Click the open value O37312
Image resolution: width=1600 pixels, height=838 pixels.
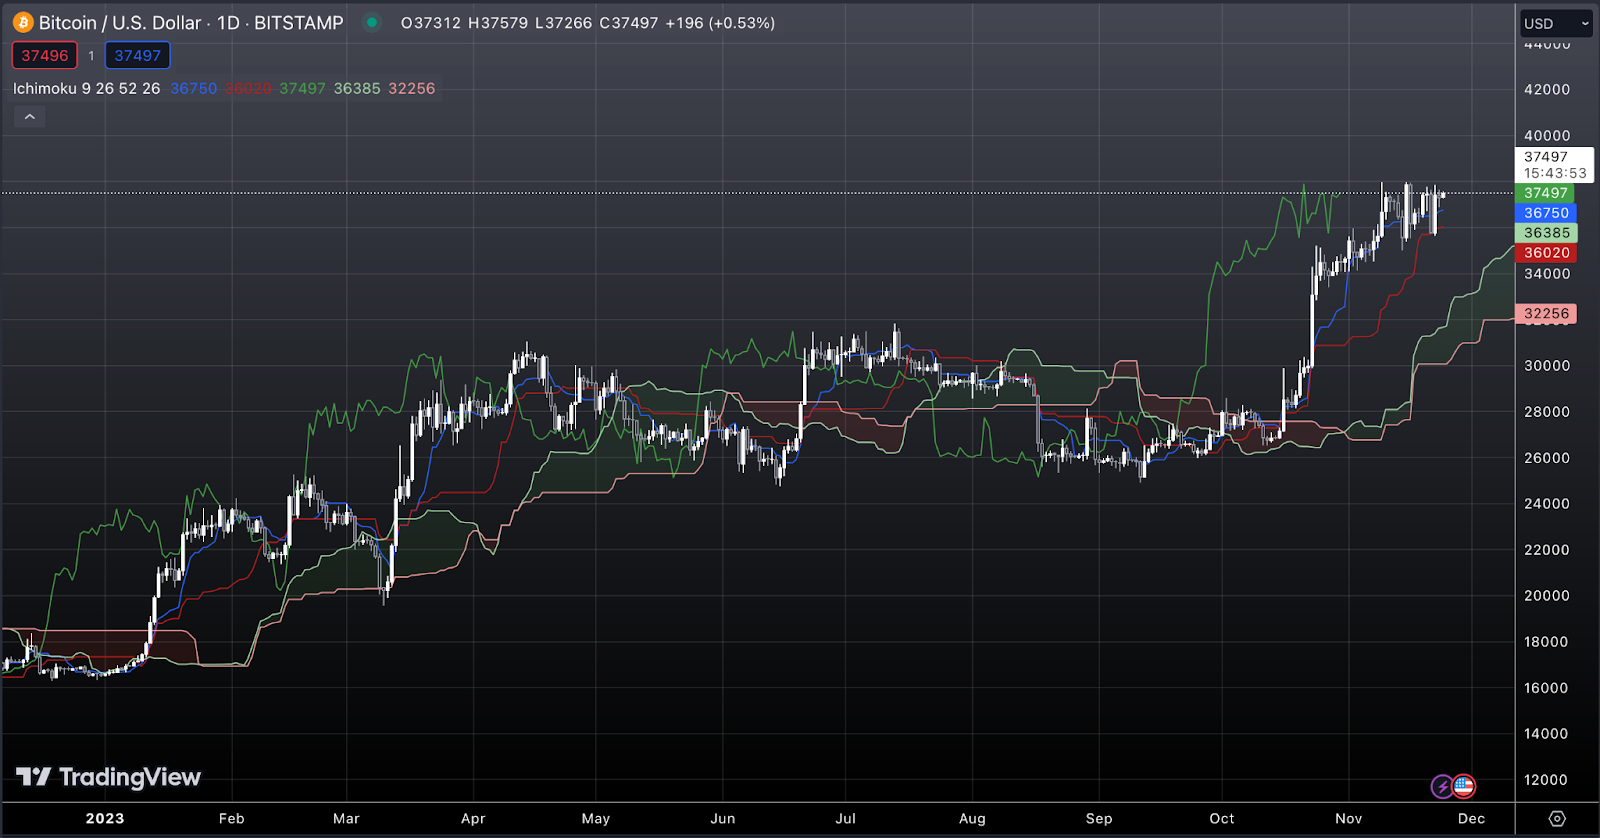tap(431, 22)
